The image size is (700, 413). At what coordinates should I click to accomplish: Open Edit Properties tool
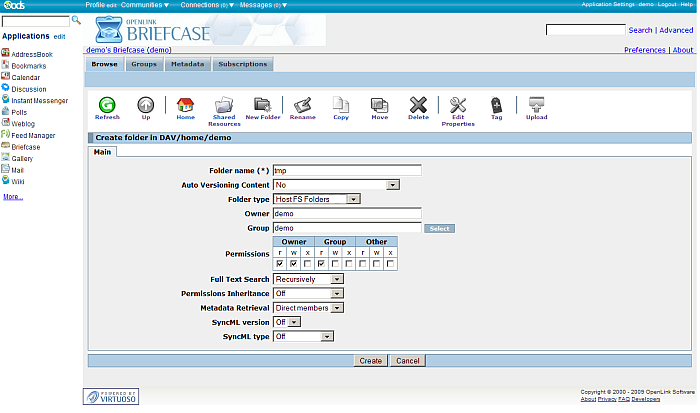pyautogui.click(x=458, y=104)
